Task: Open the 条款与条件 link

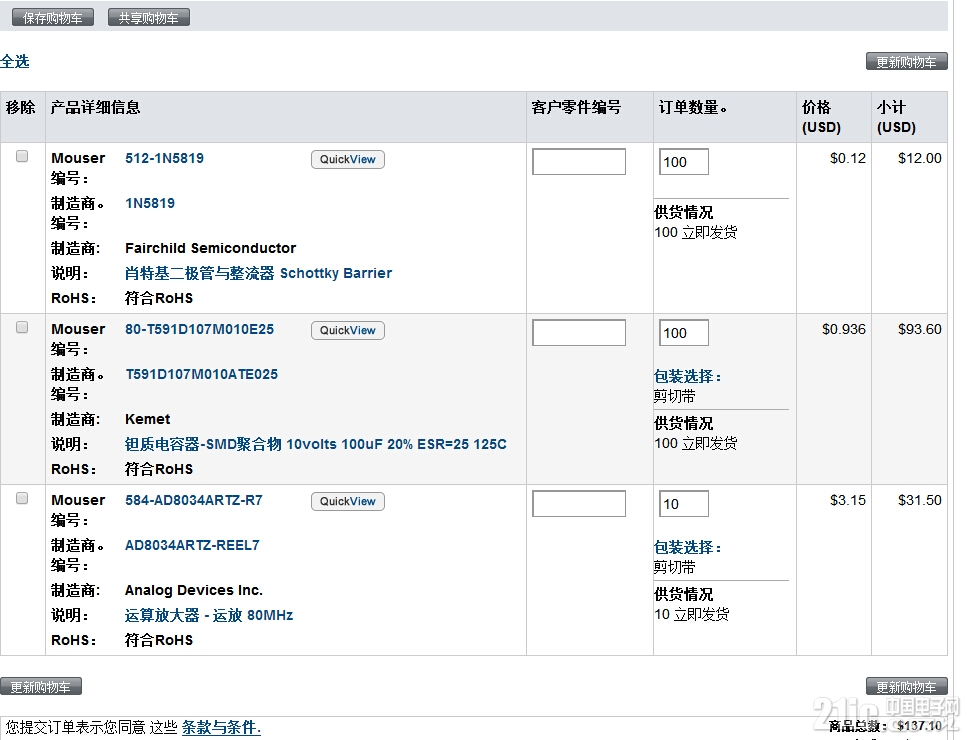Action: pyautogui.click(x=221, y=727)
